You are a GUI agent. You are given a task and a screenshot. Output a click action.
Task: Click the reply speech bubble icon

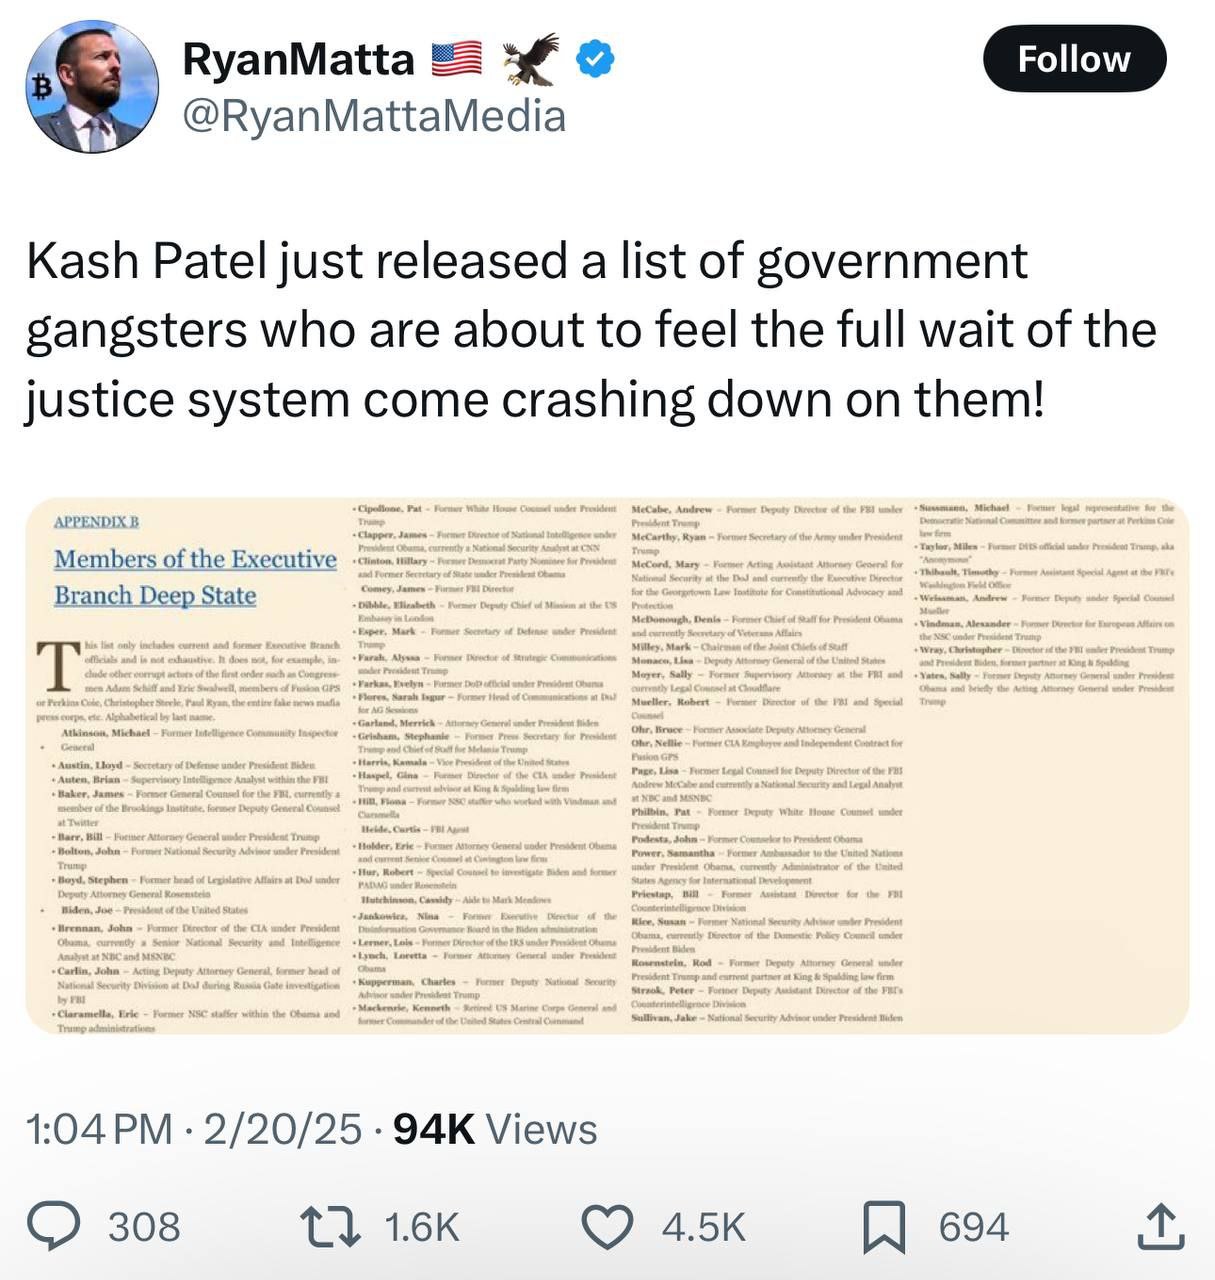(53, 1227)
